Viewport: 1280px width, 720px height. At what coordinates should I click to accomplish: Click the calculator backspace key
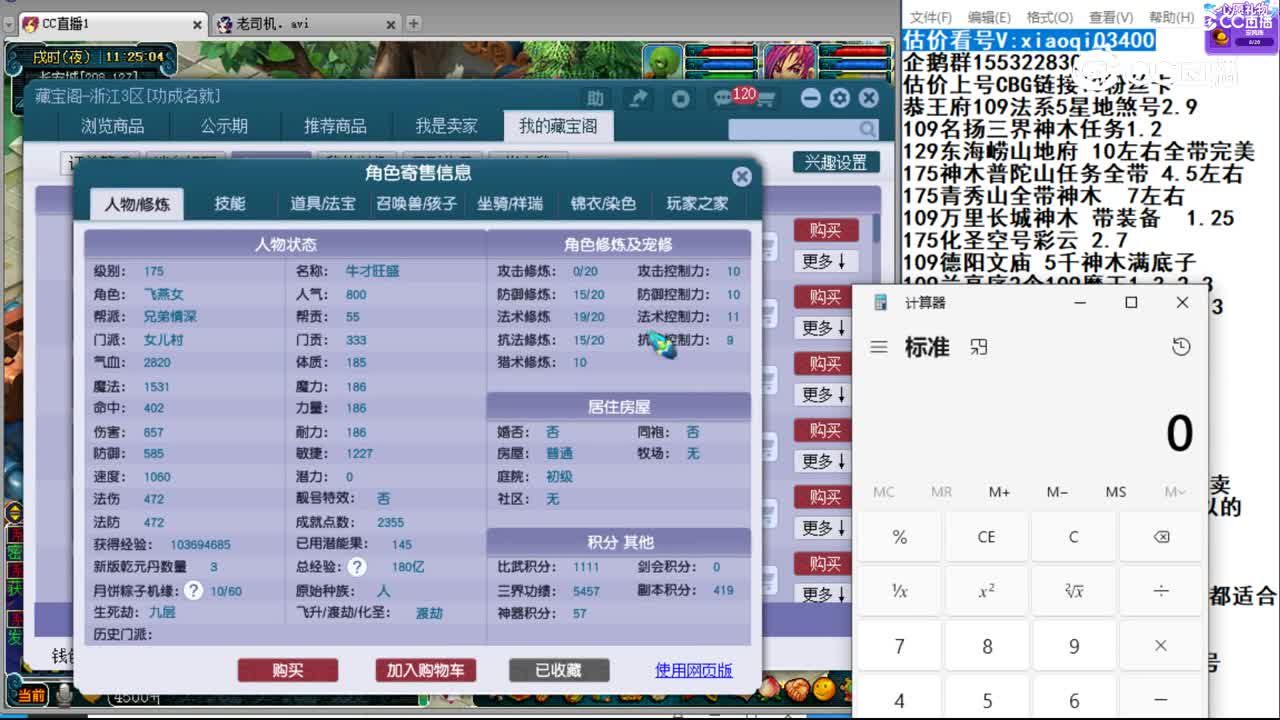click(x=1161, y=537)
